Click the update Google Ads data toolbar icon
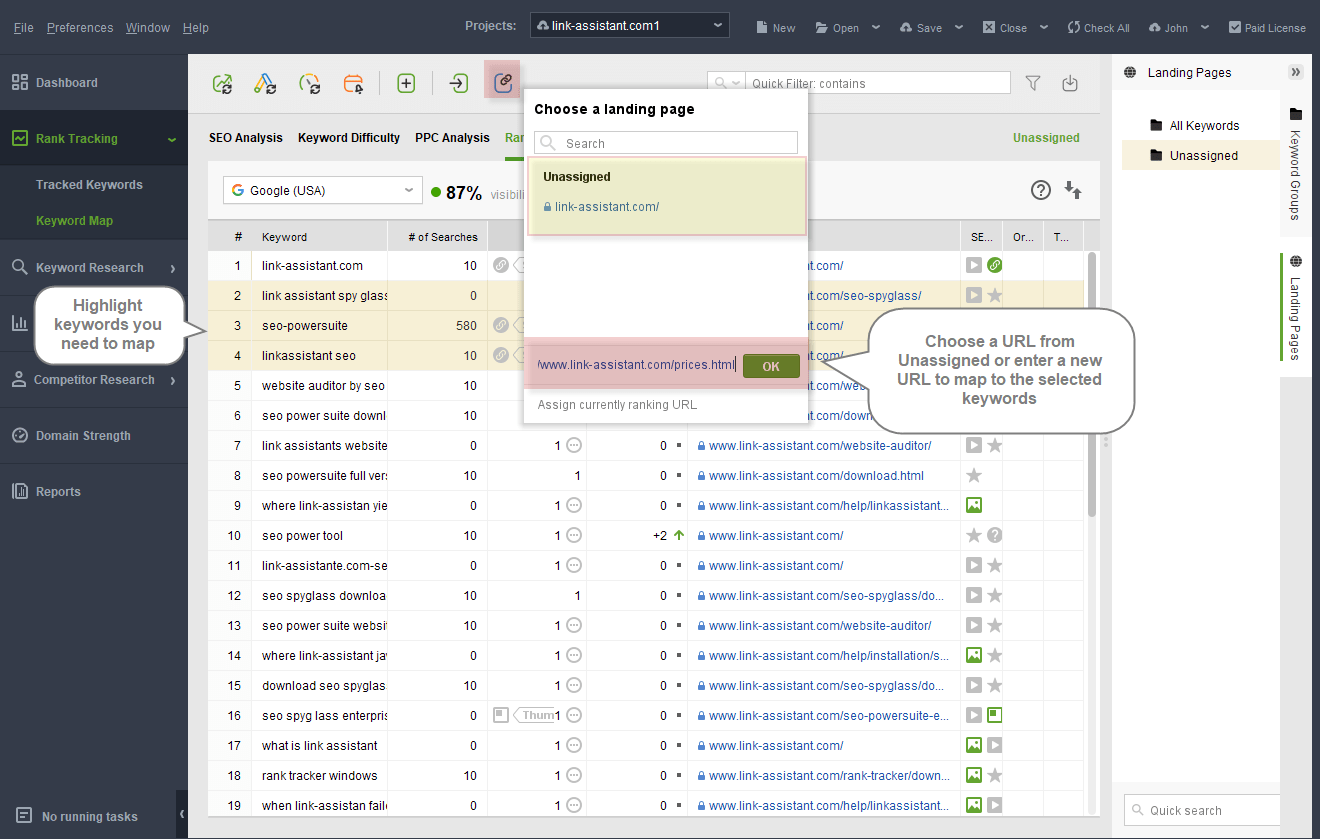This screenshot has height=839, width=1320. point(265,84)
